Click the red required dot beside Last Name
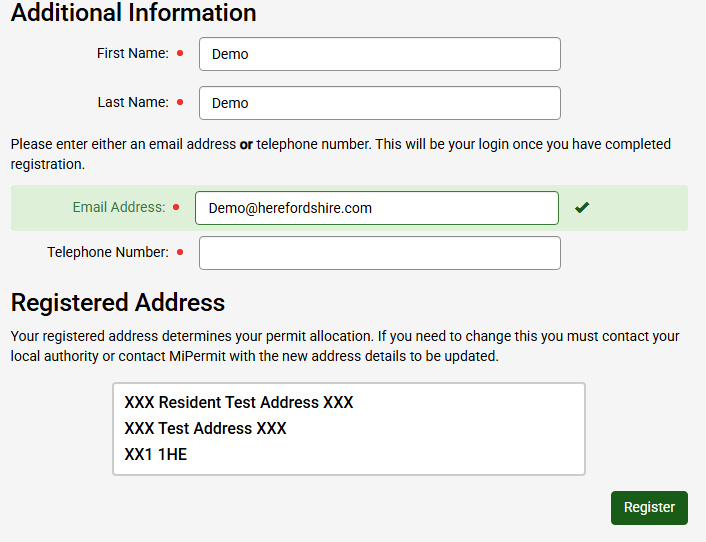Screen dimensions: 706x542 (x=180, y=103)
